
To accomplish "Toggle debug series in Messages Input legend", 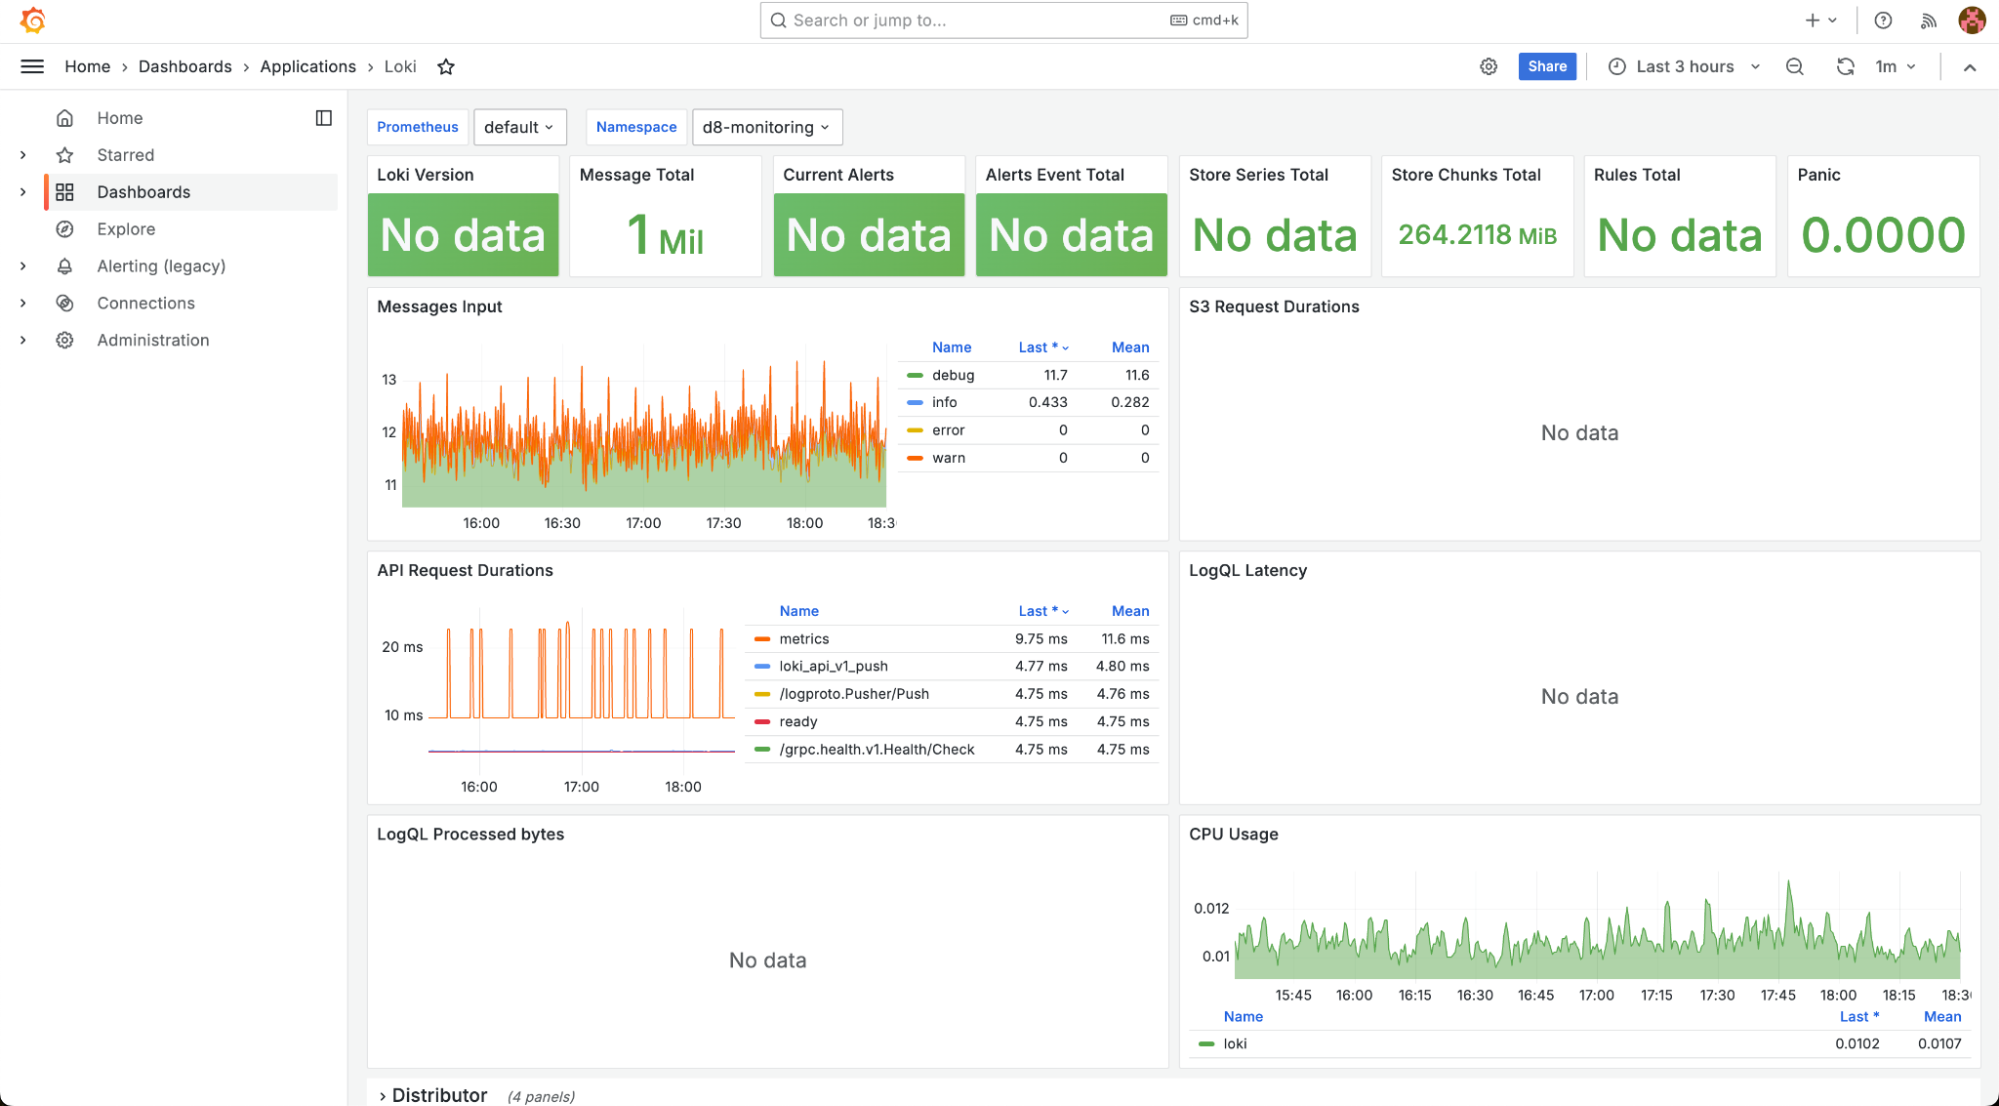I will (952, 375).
